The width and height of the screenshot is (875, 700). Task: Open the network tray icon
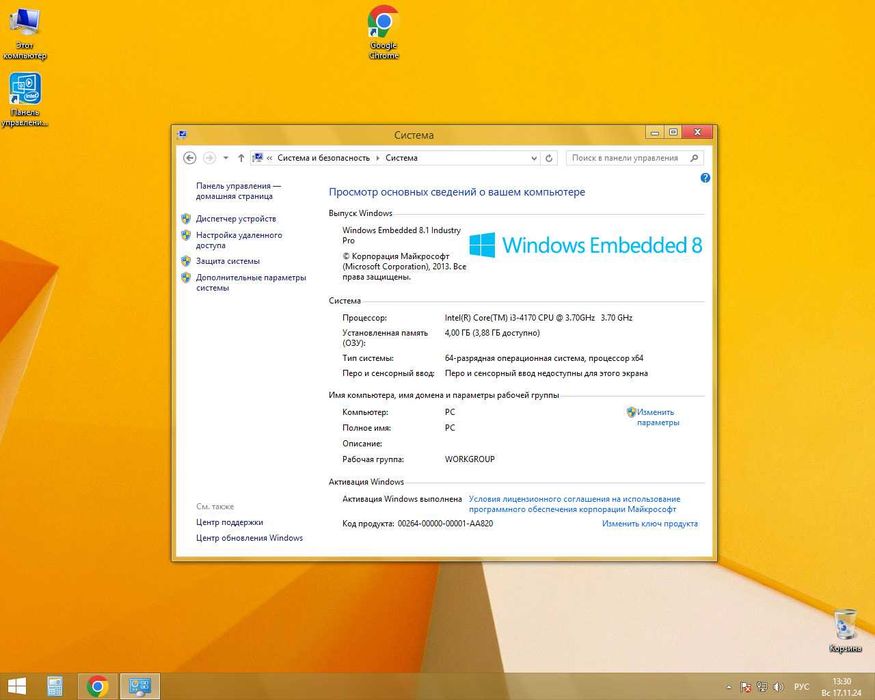pos(761,687)
